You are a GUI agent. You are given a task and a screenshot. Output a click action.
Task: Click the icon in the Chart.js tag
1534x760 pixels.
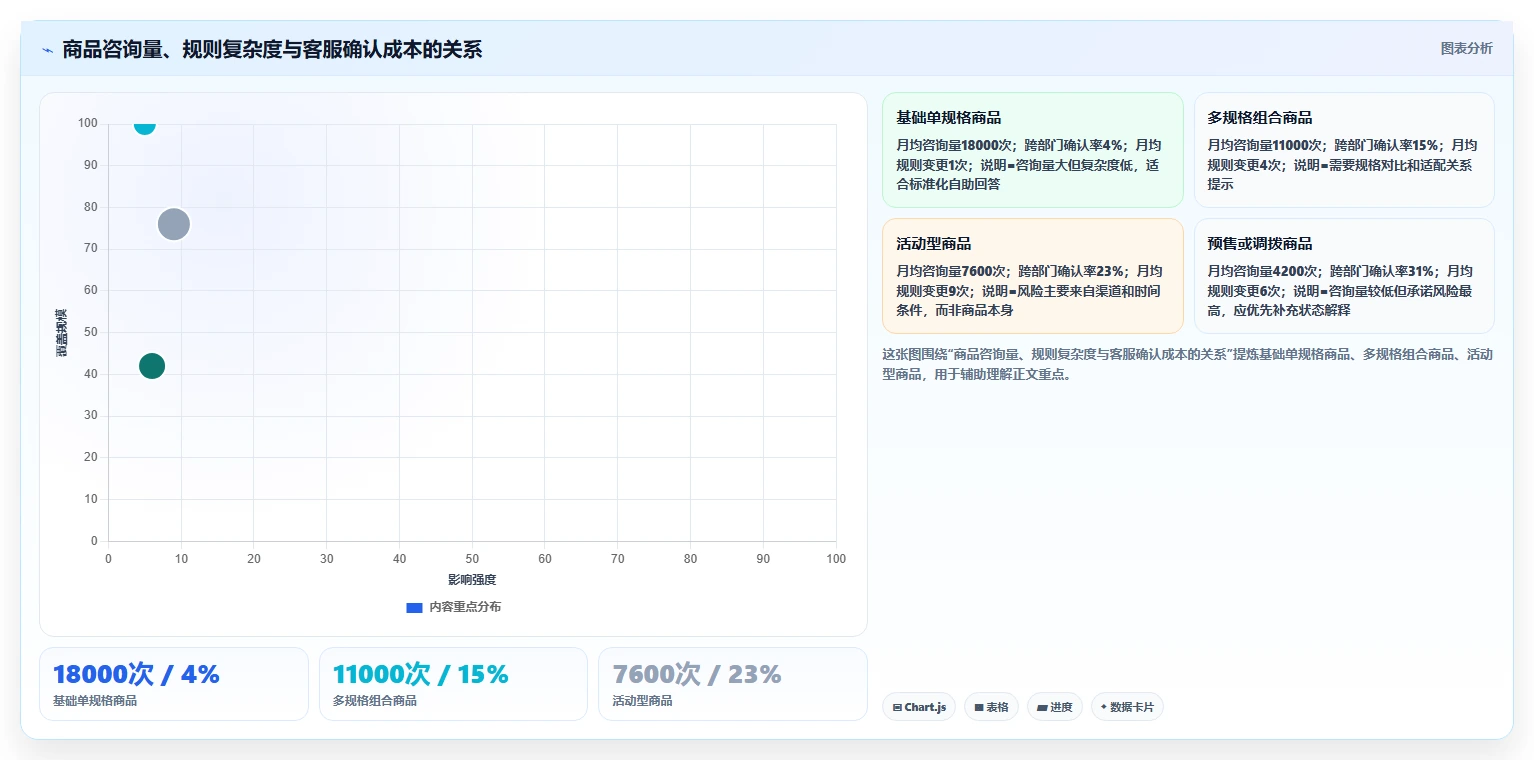click(897, 707)
